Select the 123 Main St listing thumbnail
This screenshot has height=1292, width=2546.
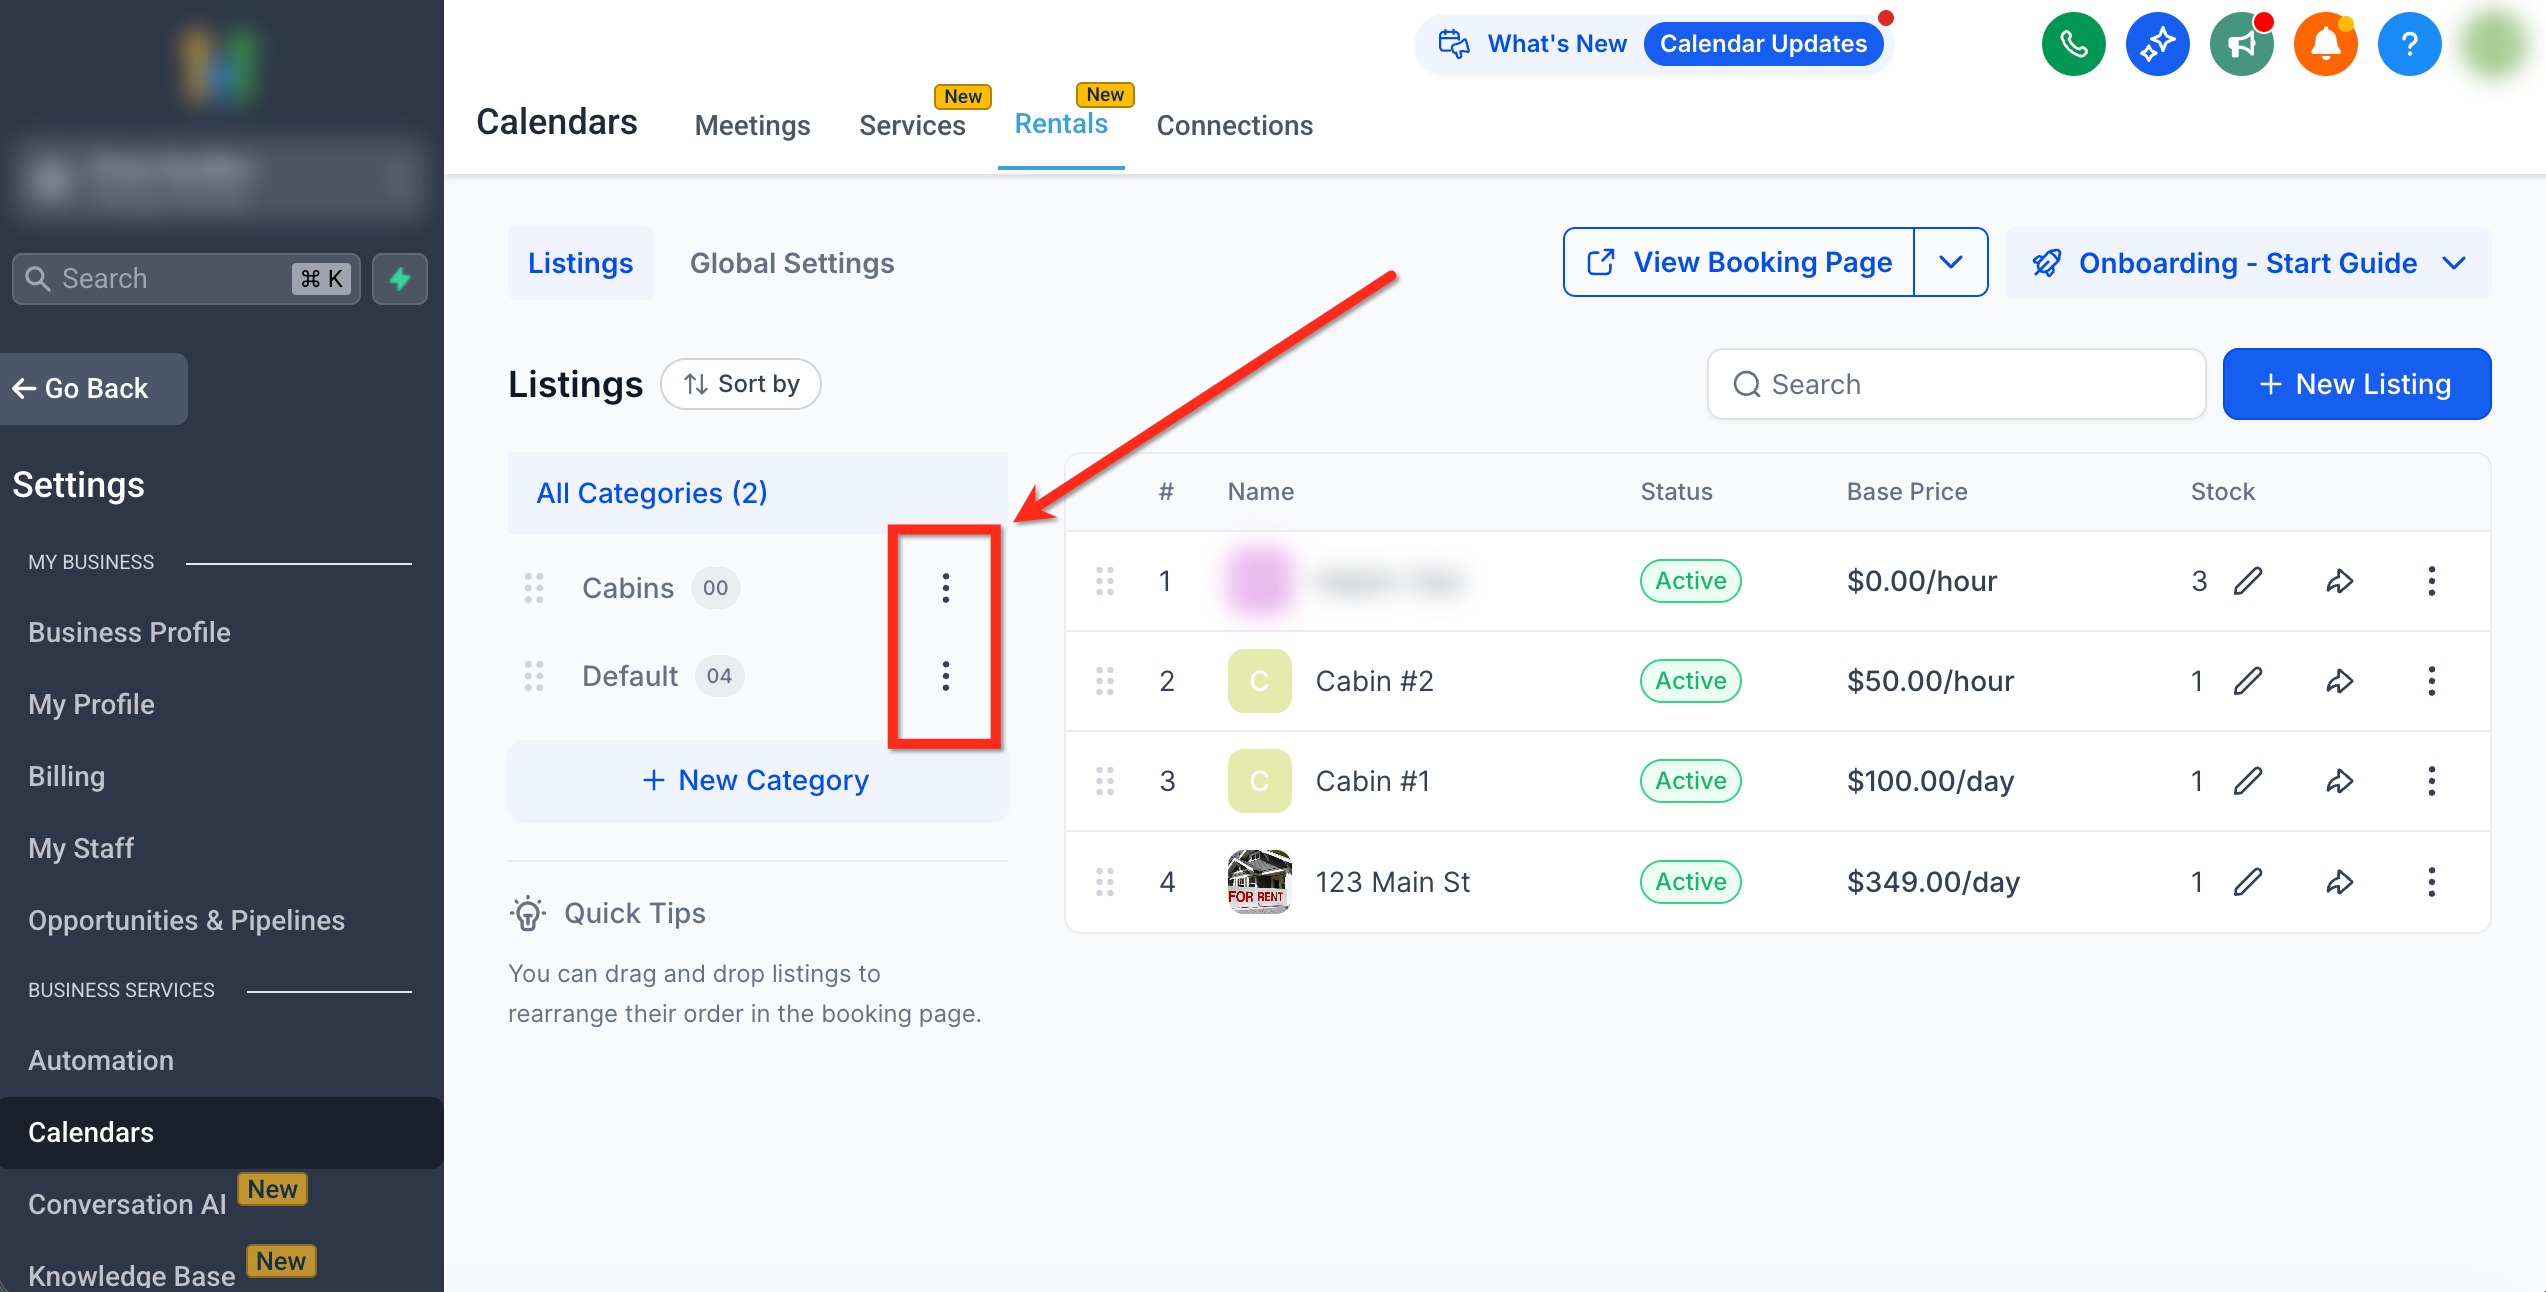(x=1259, y=882)
